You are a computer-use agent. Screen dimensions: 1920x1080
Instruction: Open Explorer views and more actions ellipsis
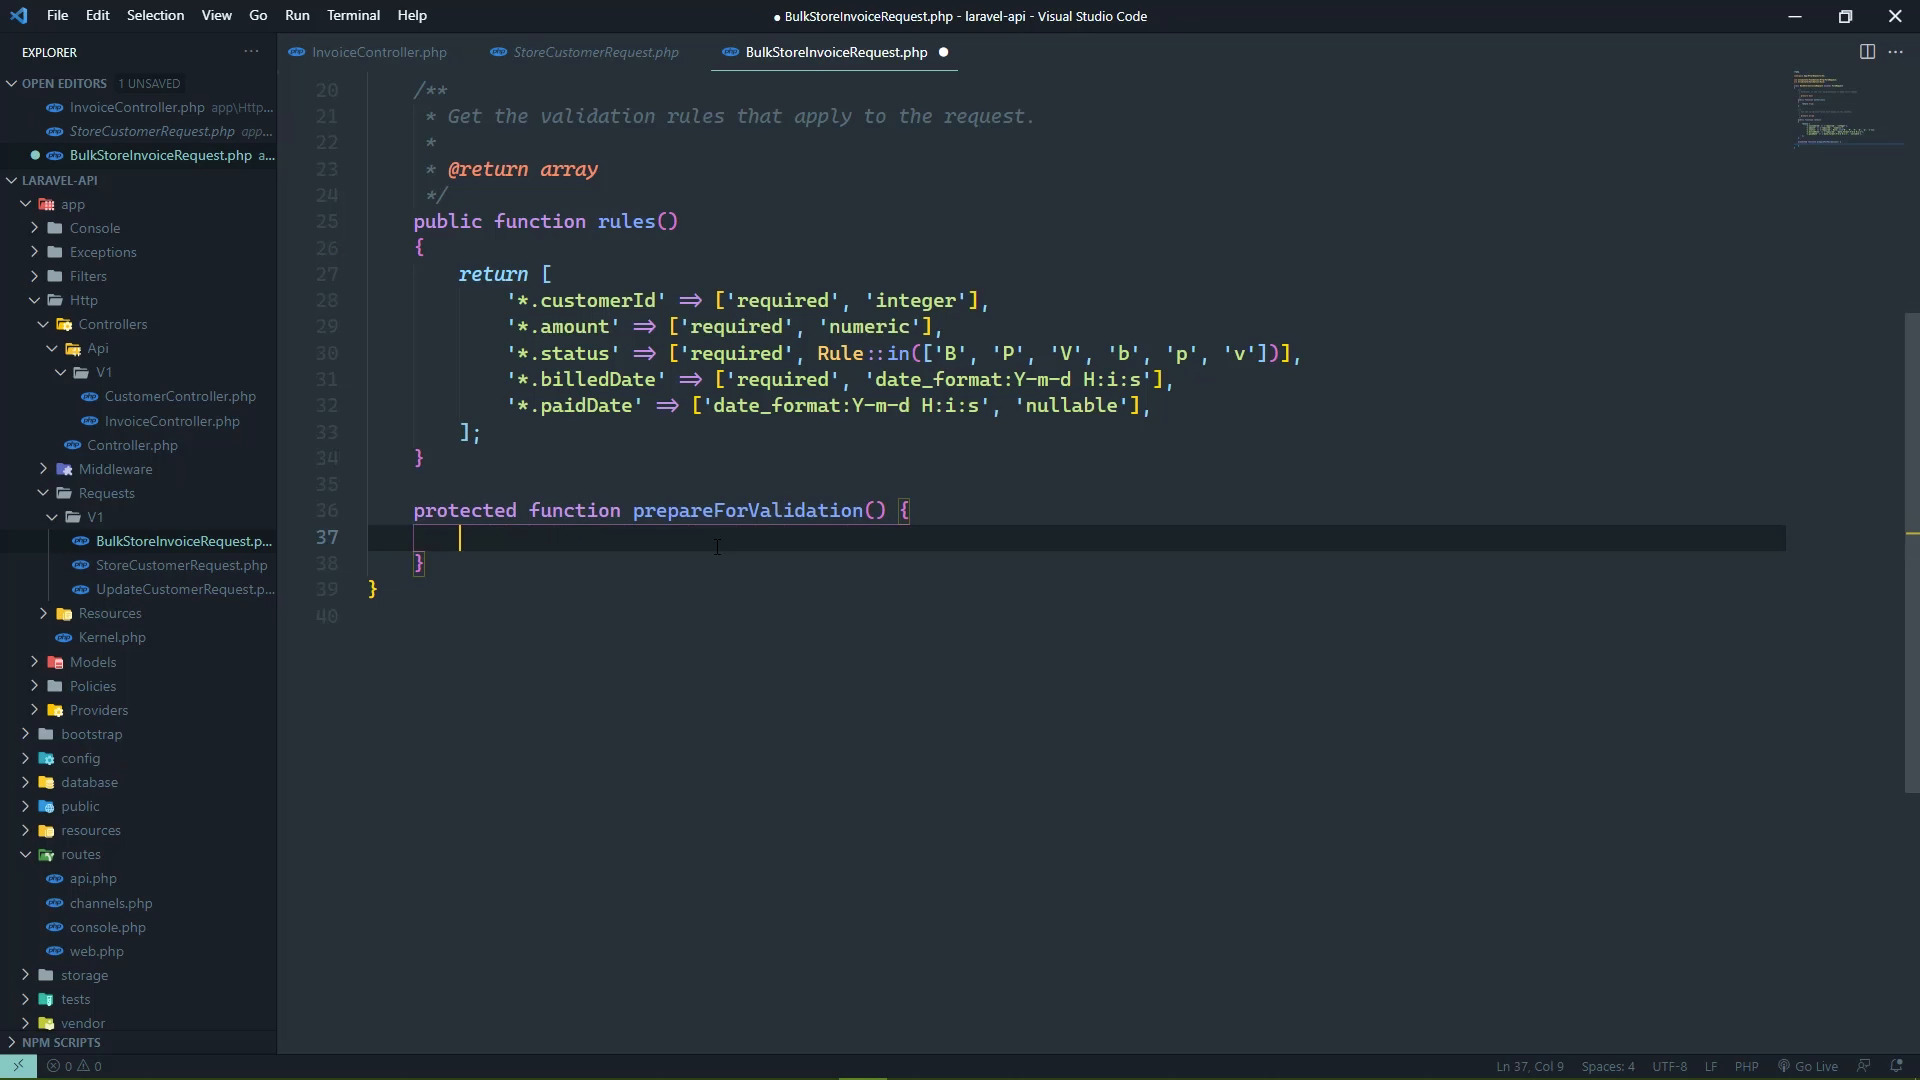tap(251, 52)
